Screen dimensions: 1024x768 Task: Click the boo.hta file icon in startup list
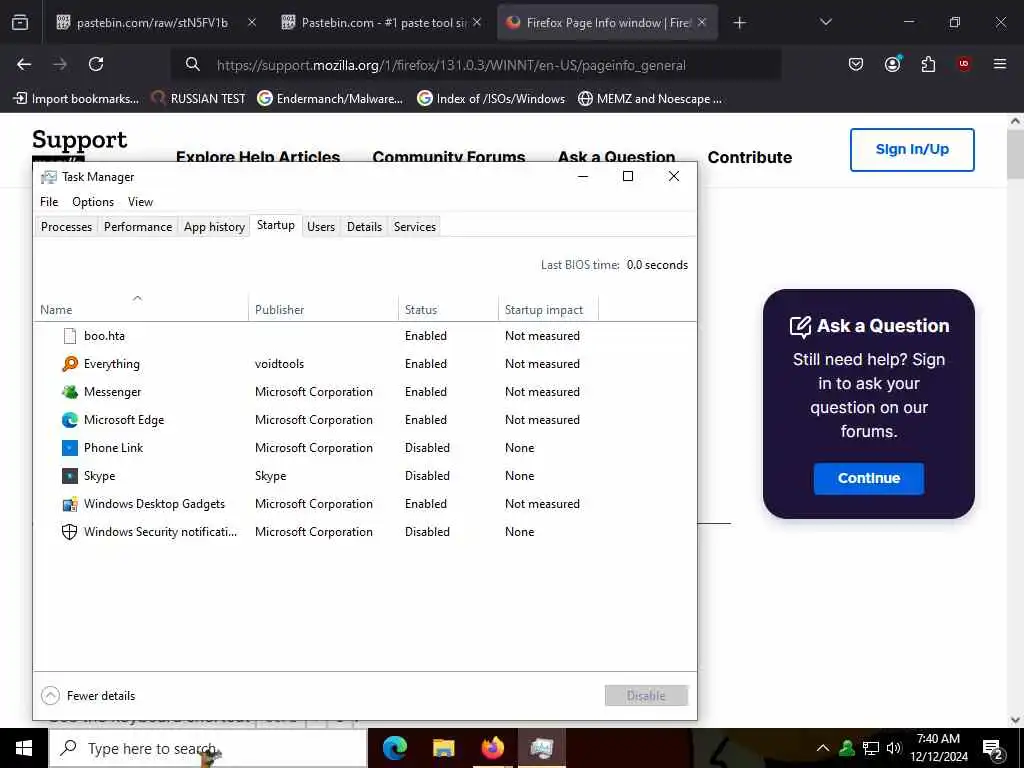click(70, 336)
